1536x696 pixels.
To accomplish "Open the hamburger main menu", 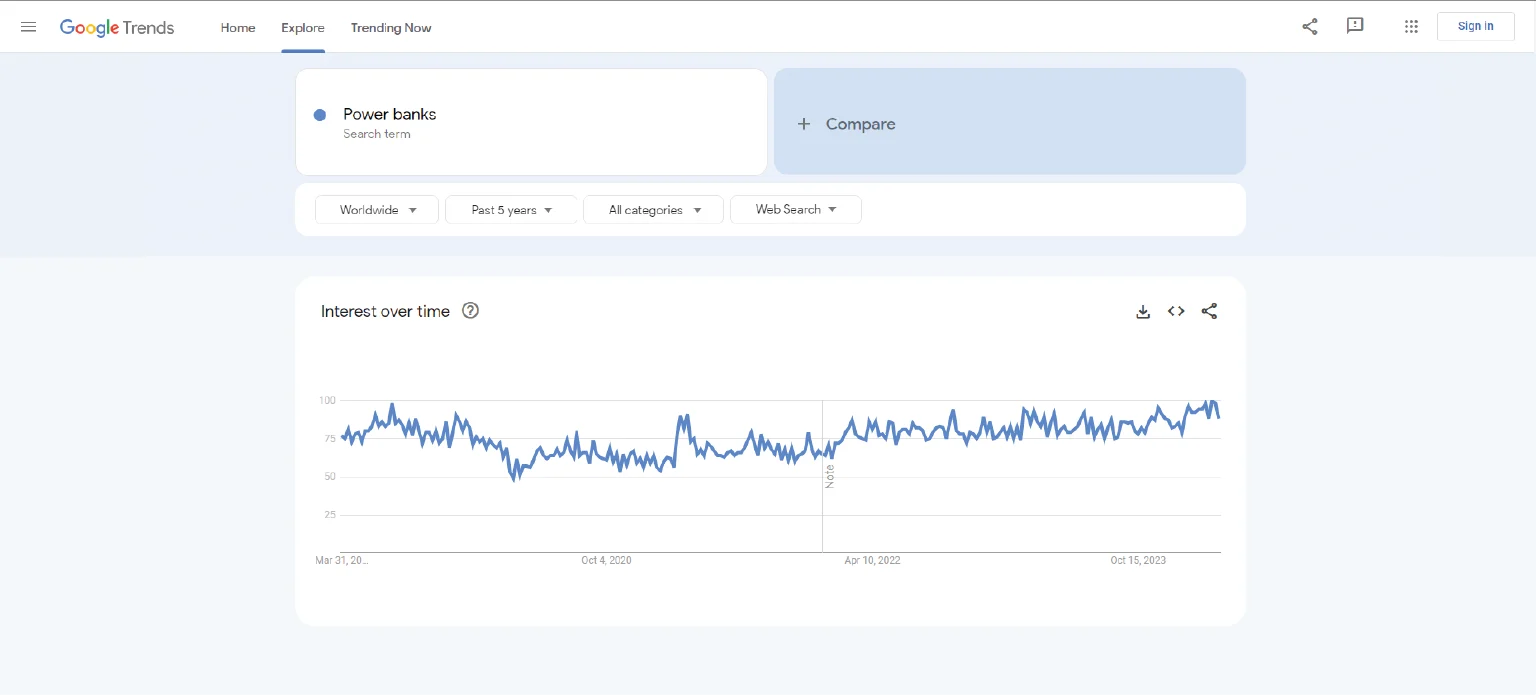I will pos(28,27).
